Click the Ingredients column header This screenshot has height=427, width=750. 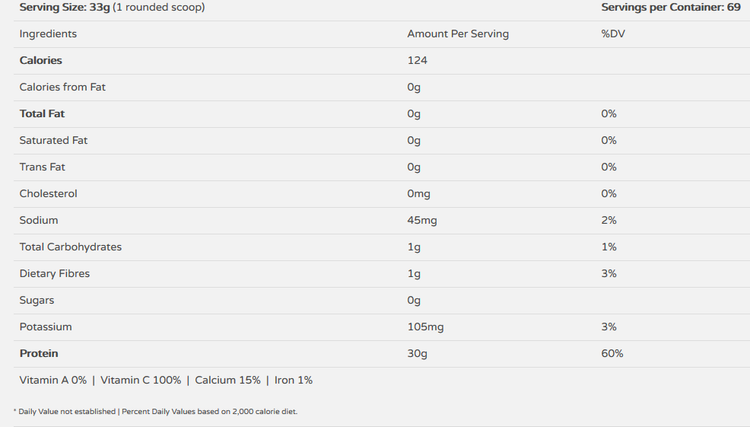[48, 34]
